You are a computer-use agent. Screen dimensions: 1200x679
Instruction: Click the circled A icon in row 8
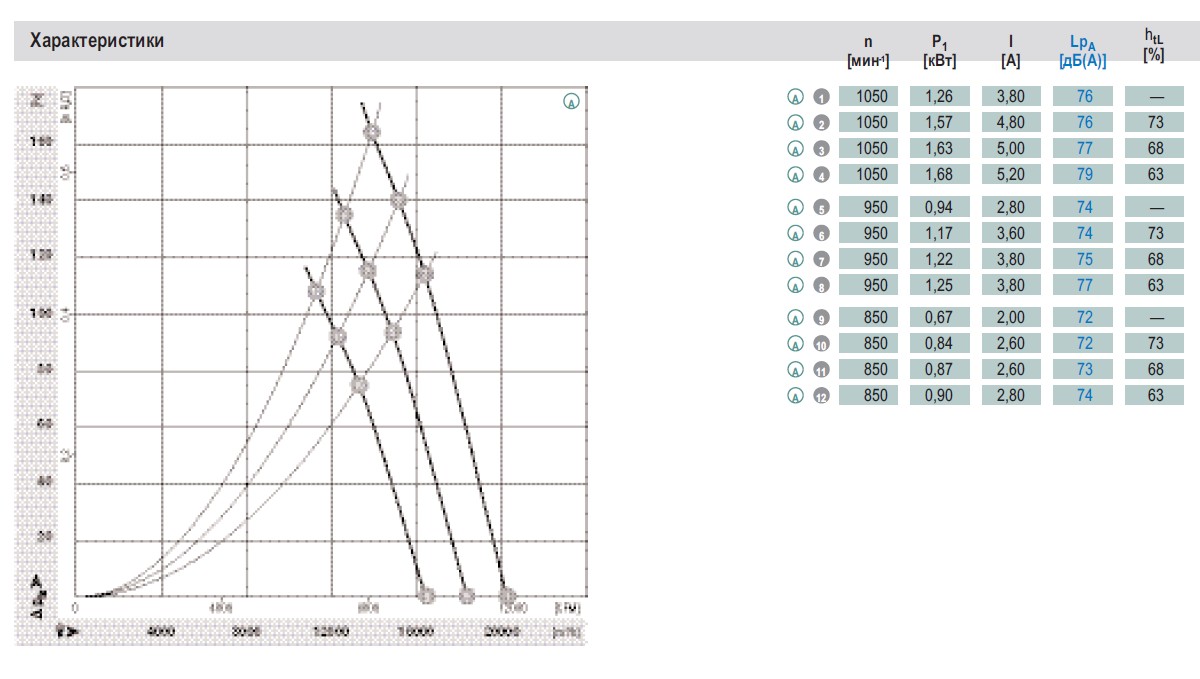pos(795,287)
